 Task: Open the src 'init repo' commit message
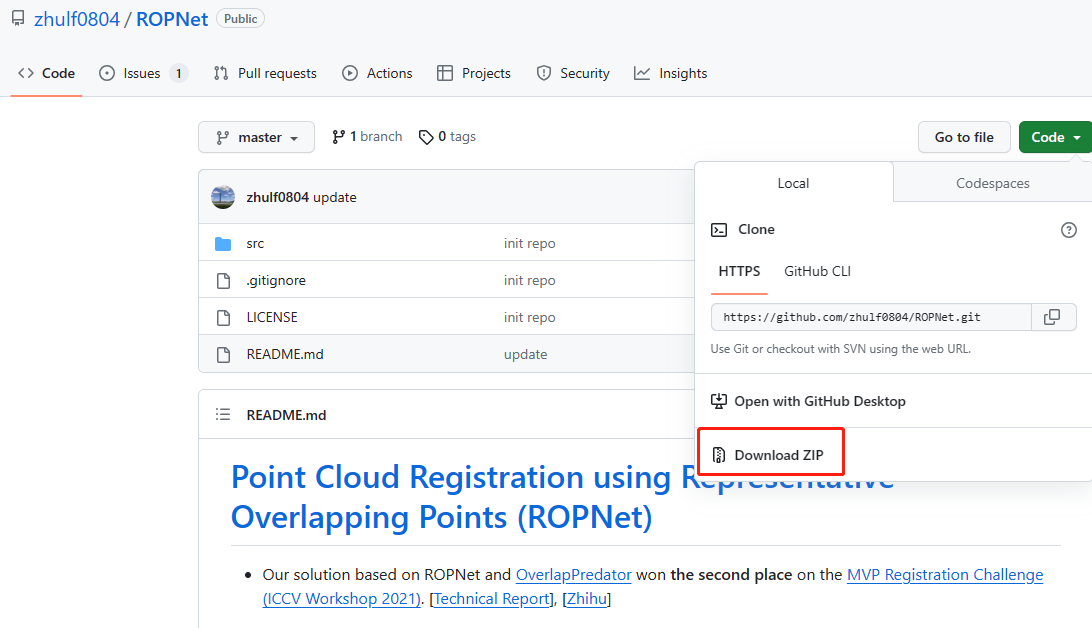click(529, 244)
